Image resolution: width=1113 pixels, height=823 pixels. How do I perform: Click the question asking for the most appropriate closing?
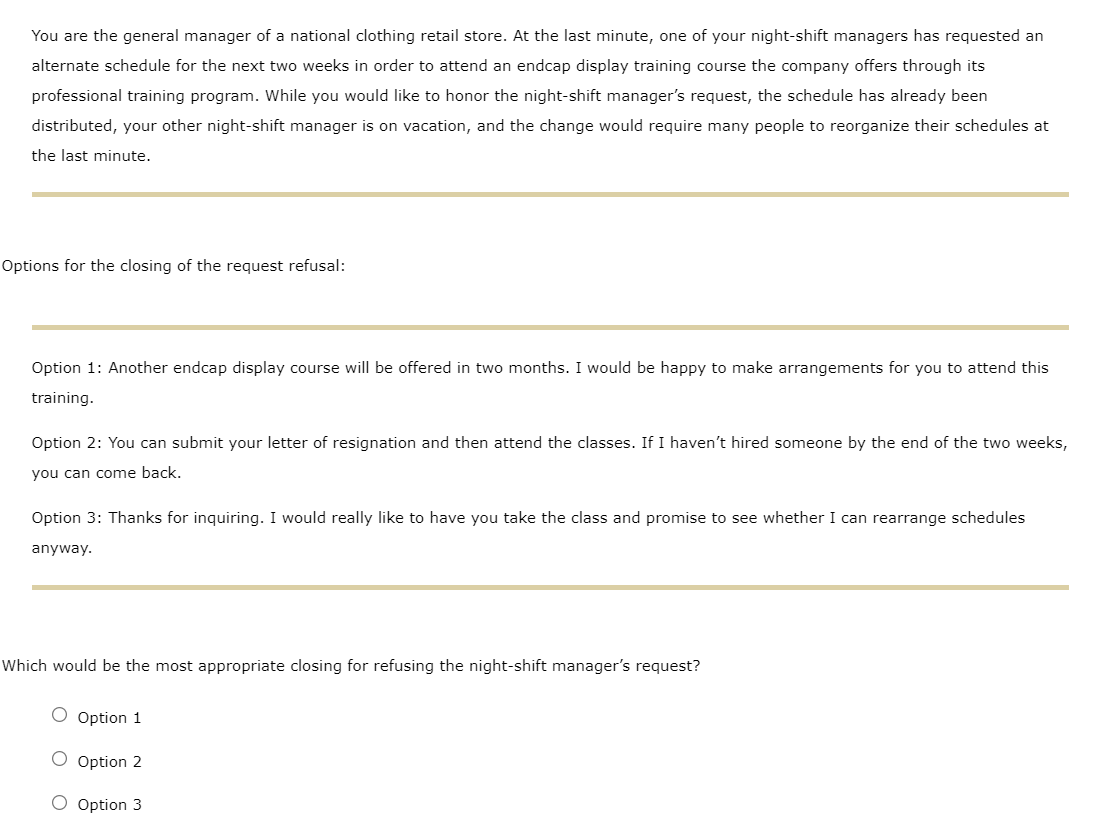[x=351, y=665]
